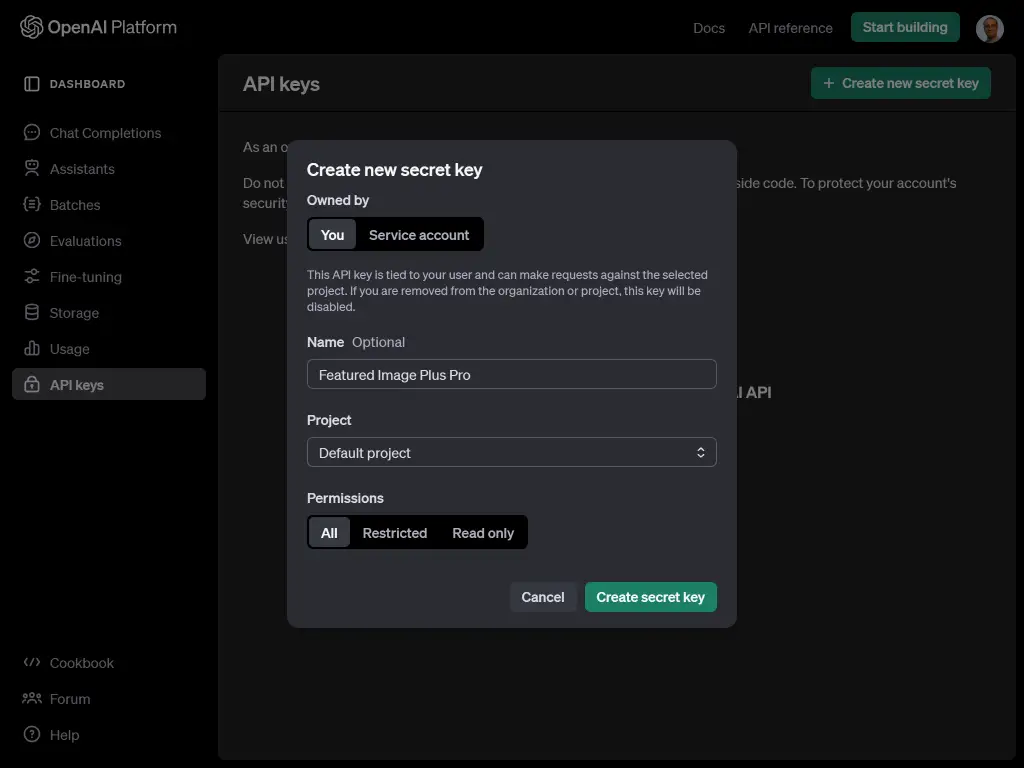Click the API keys lock icon

31,384
